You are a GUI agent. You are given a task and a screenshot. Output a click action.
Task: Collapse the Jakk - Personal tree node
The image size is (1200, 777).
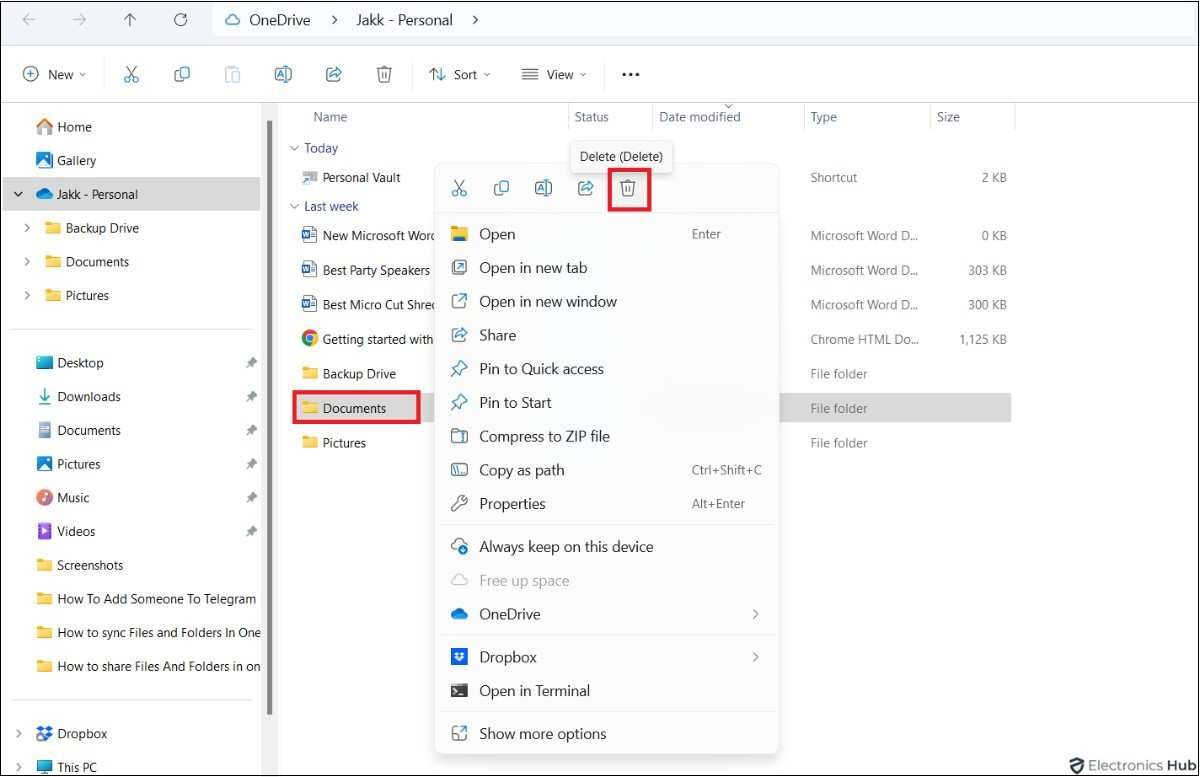coord(18,194)
